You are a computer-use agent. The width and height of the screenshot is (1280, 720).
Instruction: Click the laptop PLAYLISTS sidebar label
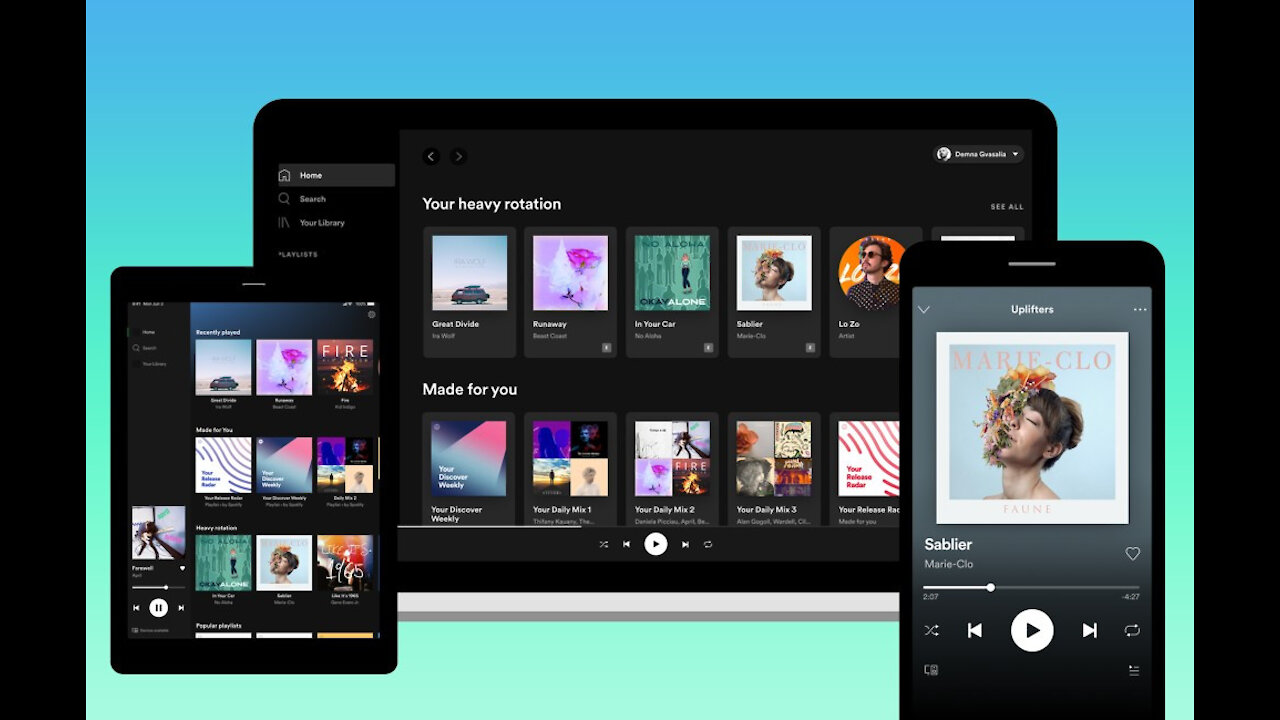tap(298, 254)
